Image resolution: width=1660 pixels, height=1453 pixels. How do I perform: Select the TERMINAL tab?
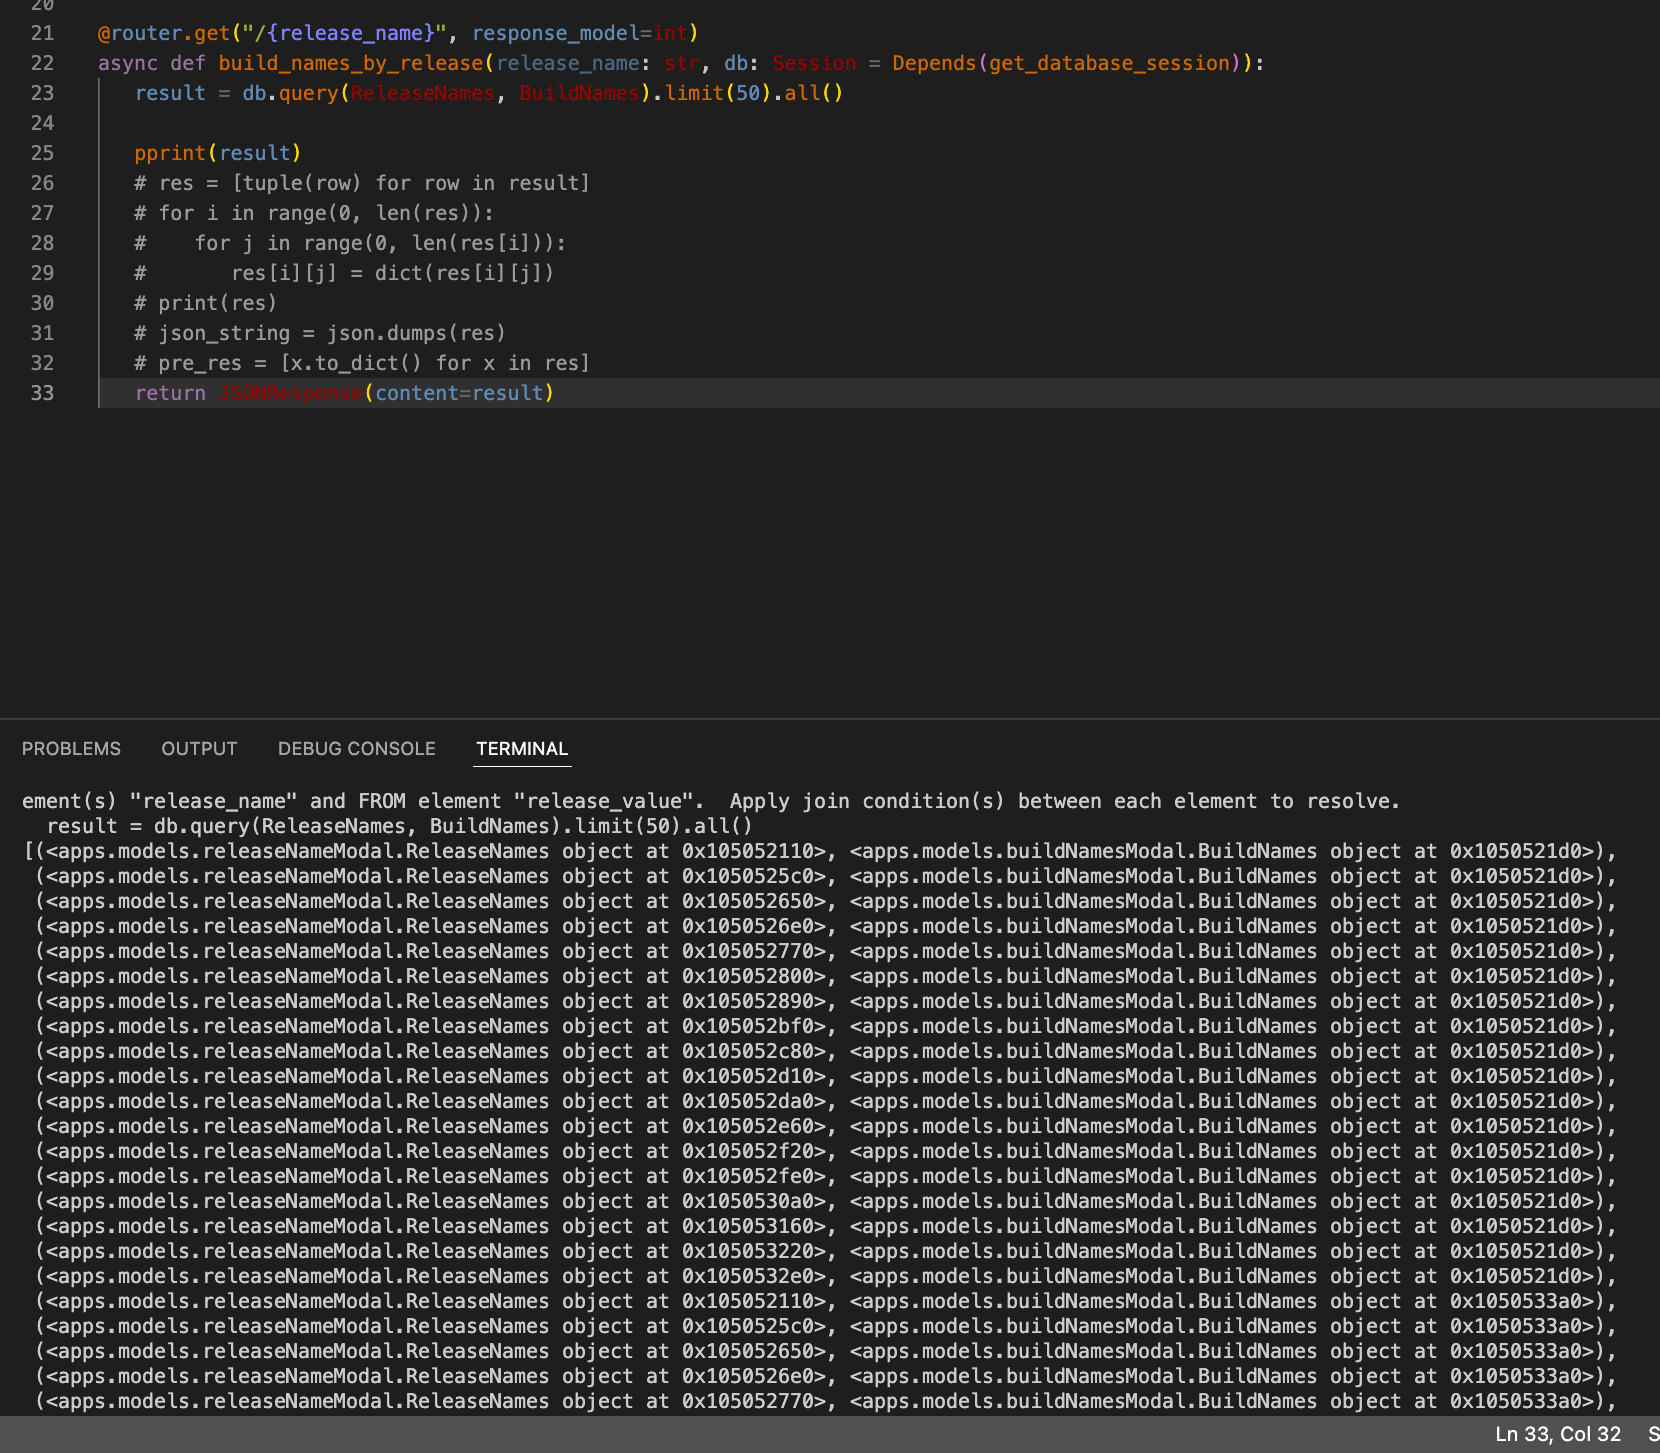coord(522,749)
